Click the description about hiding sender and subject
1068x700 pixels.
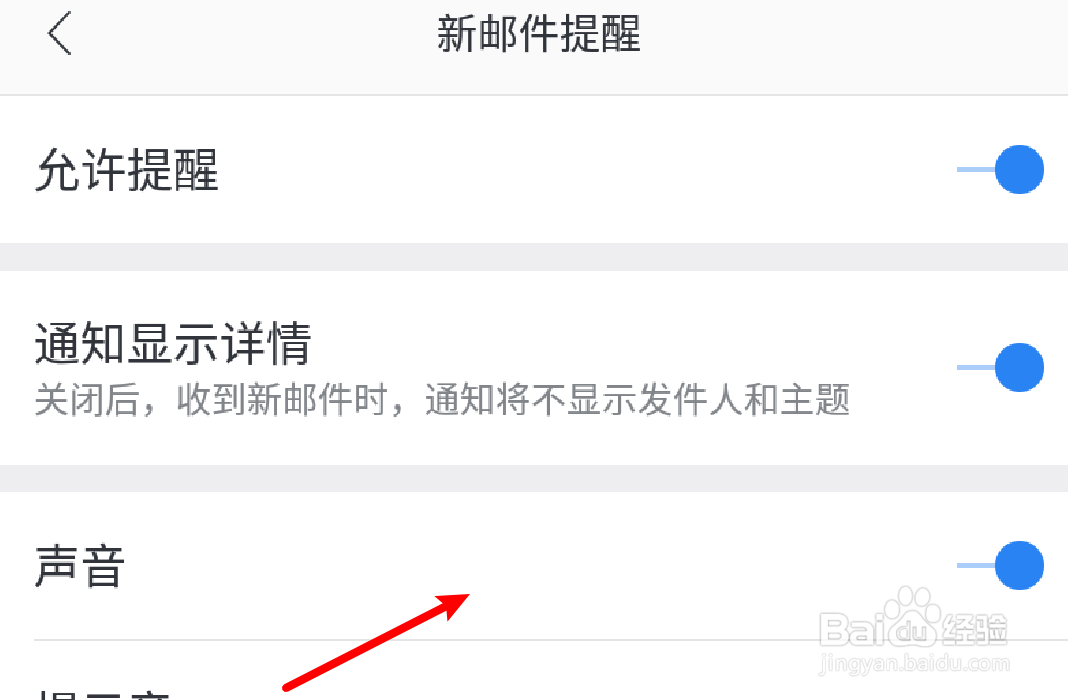(442, 399)
